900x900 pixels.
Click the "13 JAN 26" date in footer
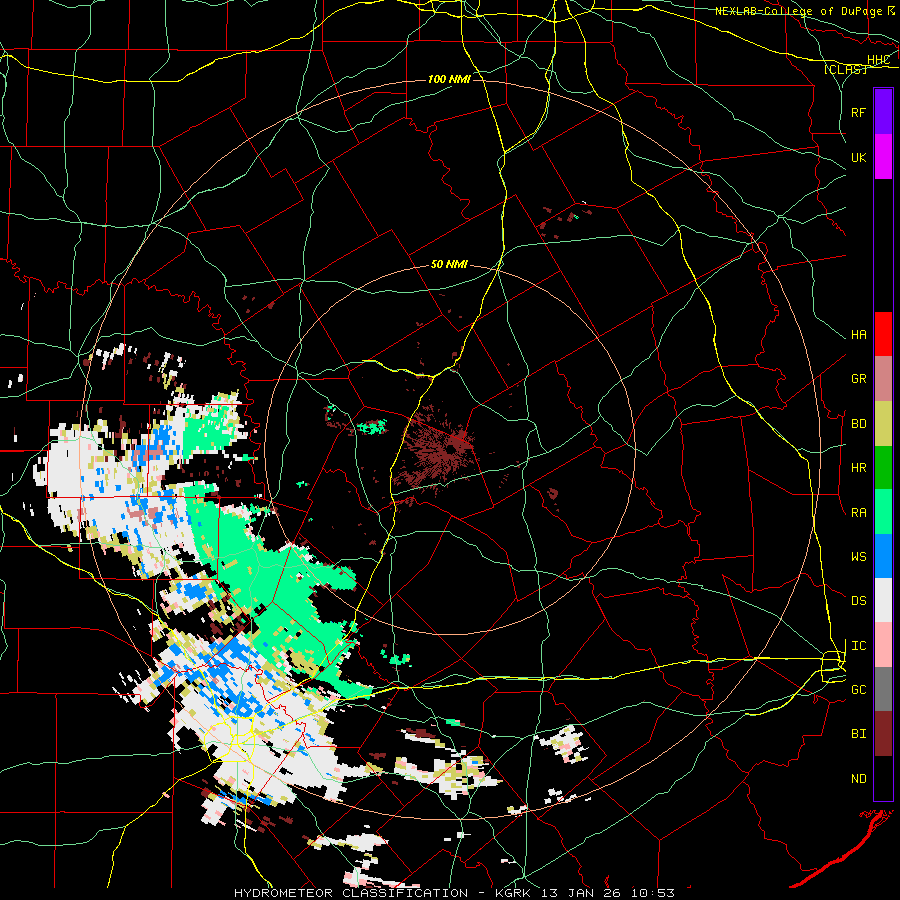point(580,893)
